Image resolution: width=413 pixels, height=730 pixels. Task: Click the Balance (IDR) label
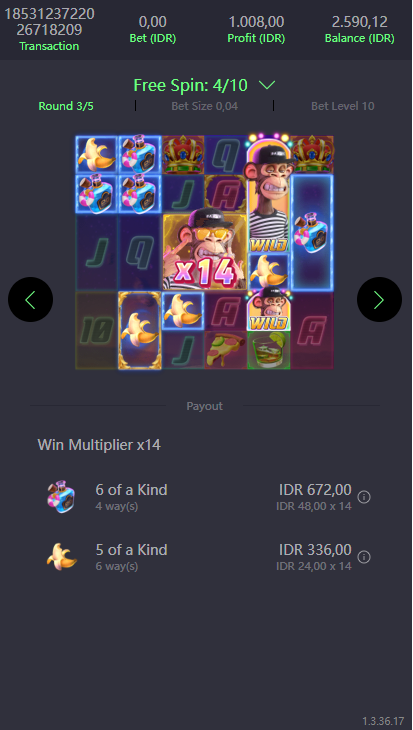tap(359, 38)
